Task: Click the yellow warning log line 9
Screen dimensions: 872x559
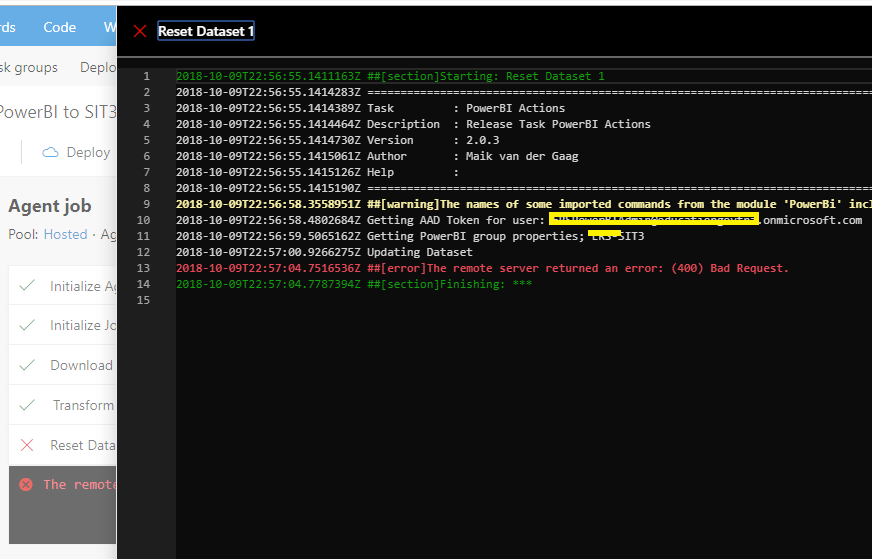Action: [x=524, y=204]
